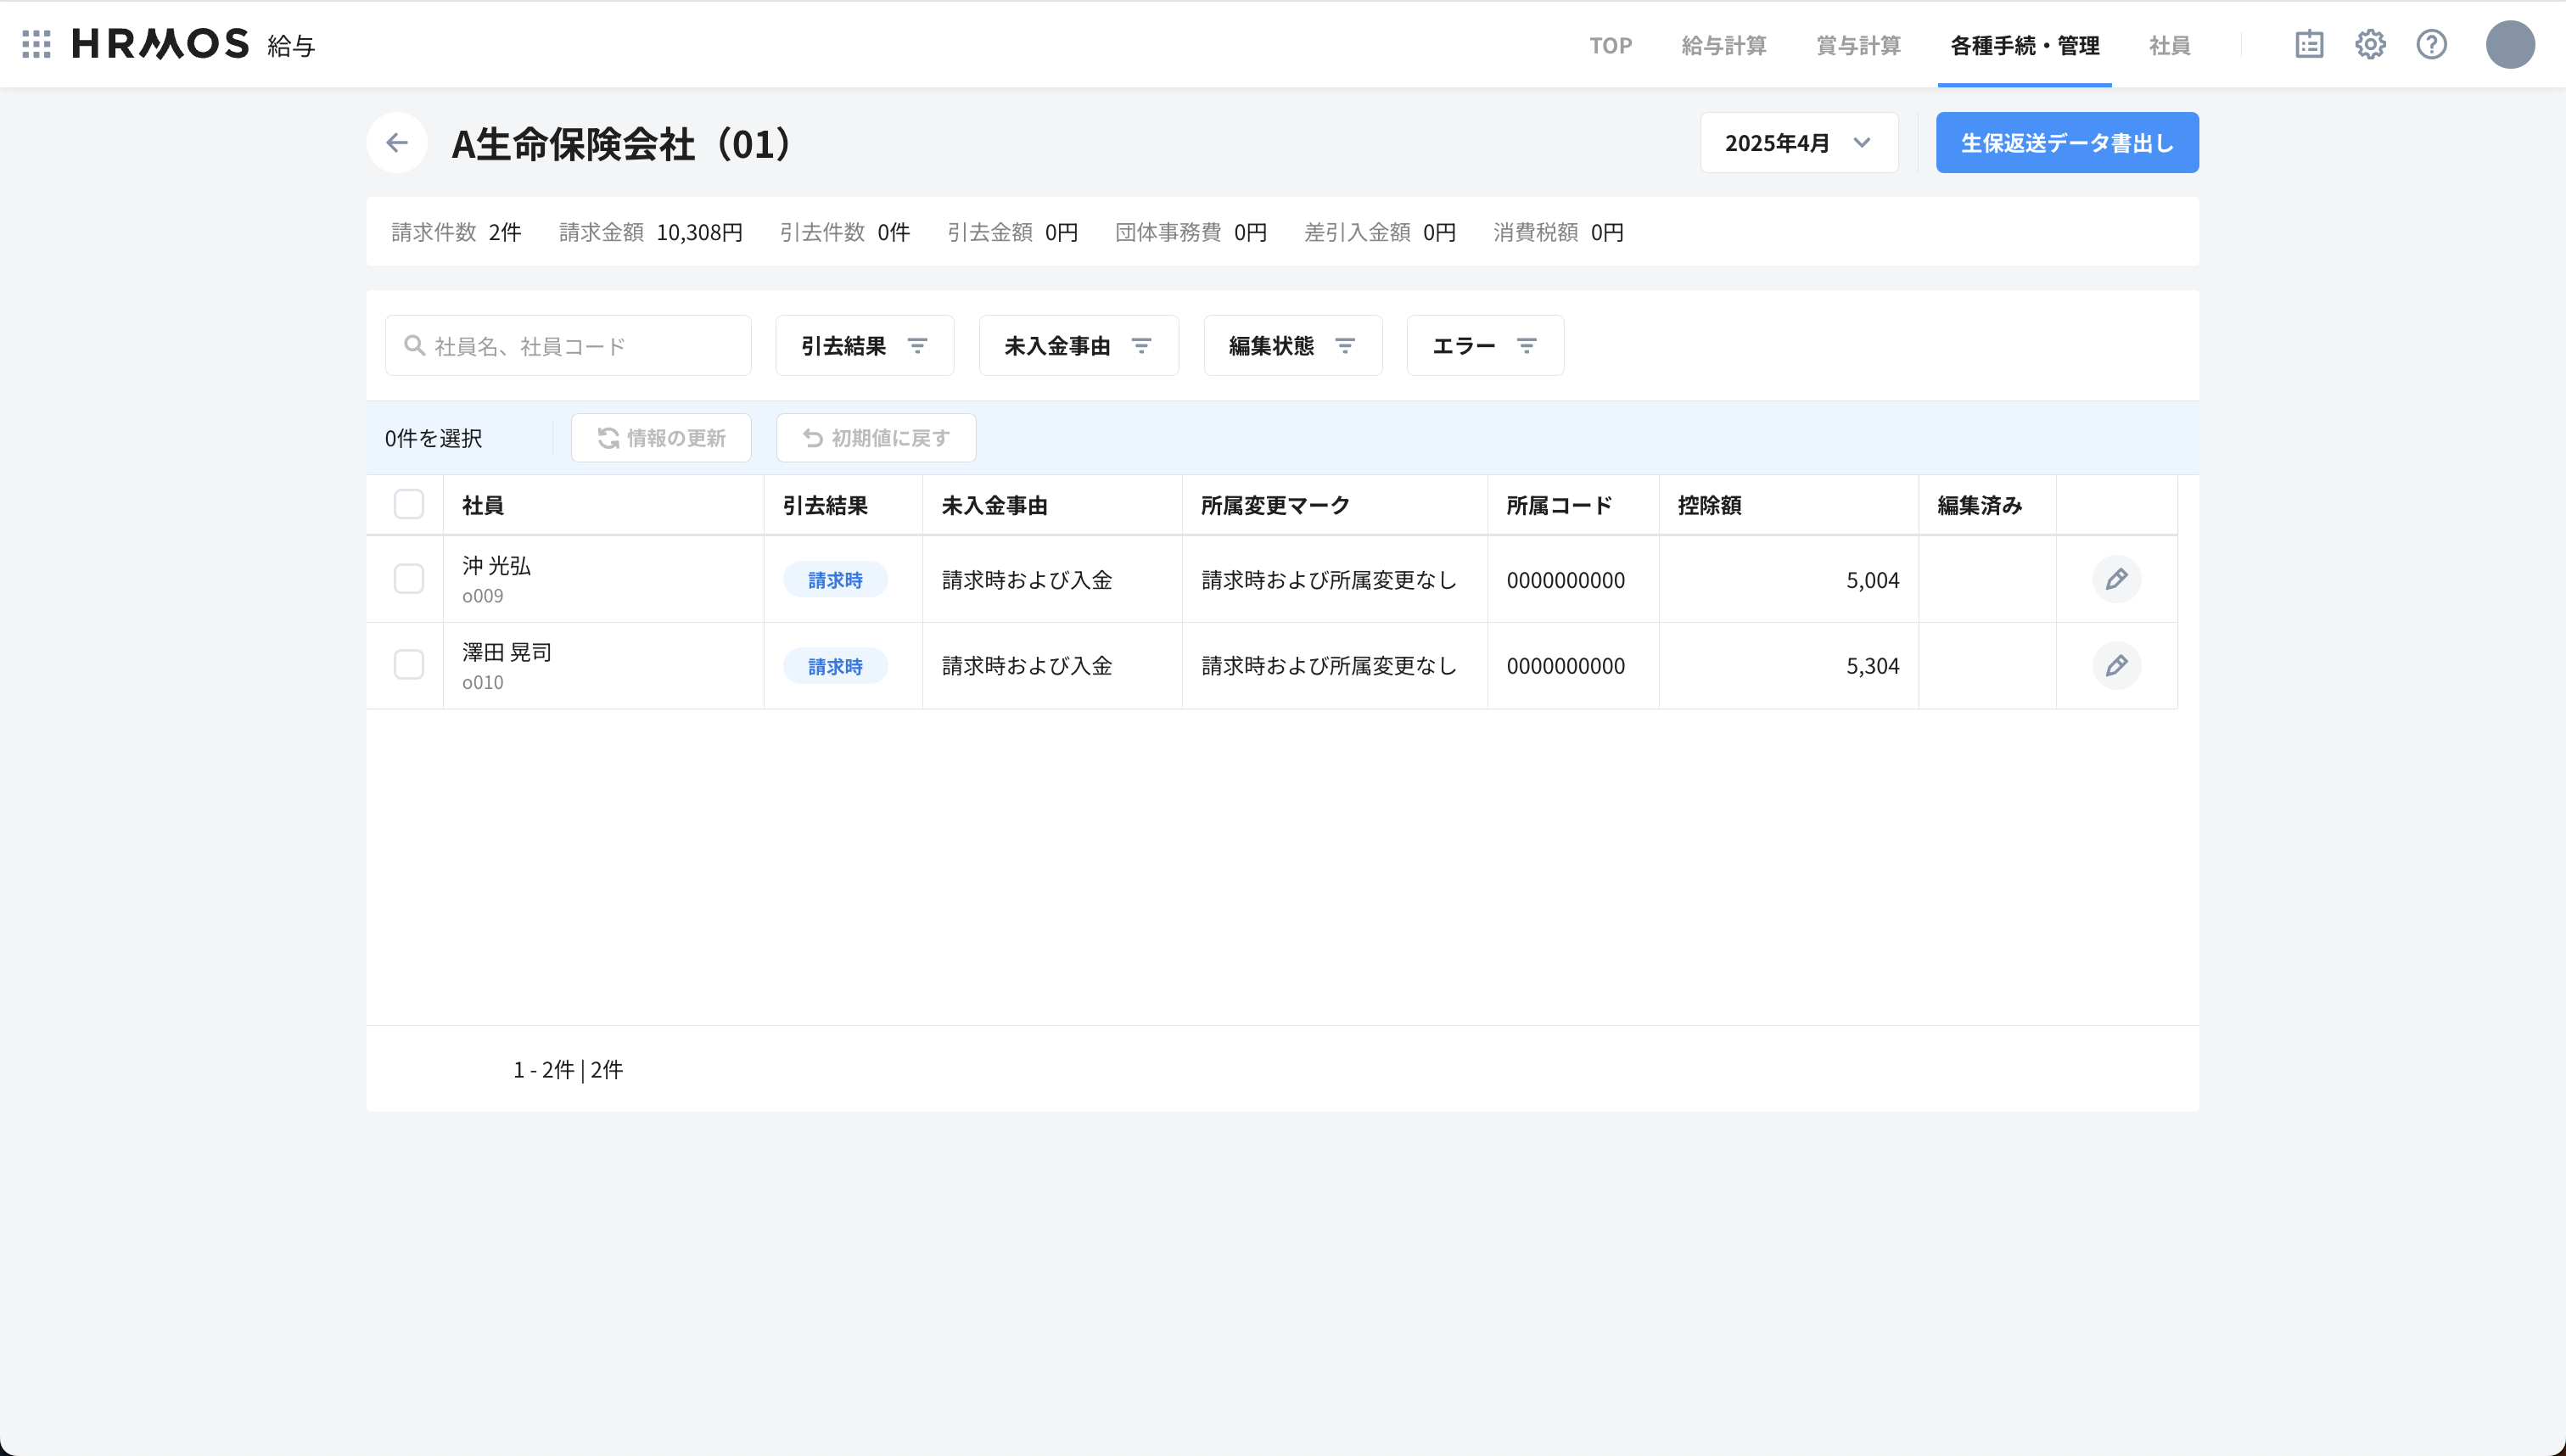This screenshot has height=1456, width=2566.
Task: Open the user avatar in the top right
Action: point(2510,44)
